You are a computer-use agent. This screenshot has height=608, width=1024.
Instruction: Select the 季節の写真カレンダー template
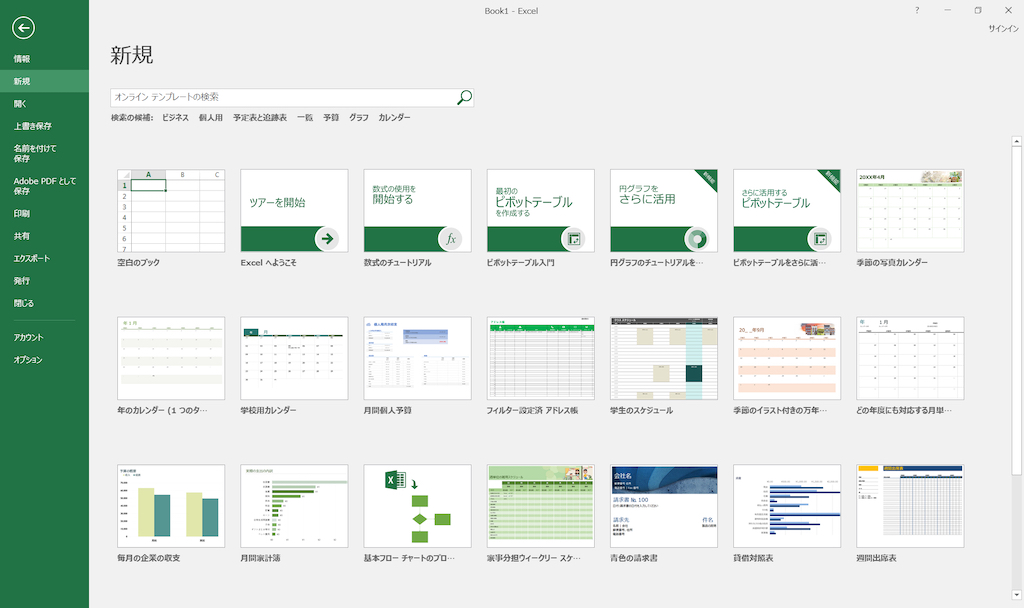point(910,218)
